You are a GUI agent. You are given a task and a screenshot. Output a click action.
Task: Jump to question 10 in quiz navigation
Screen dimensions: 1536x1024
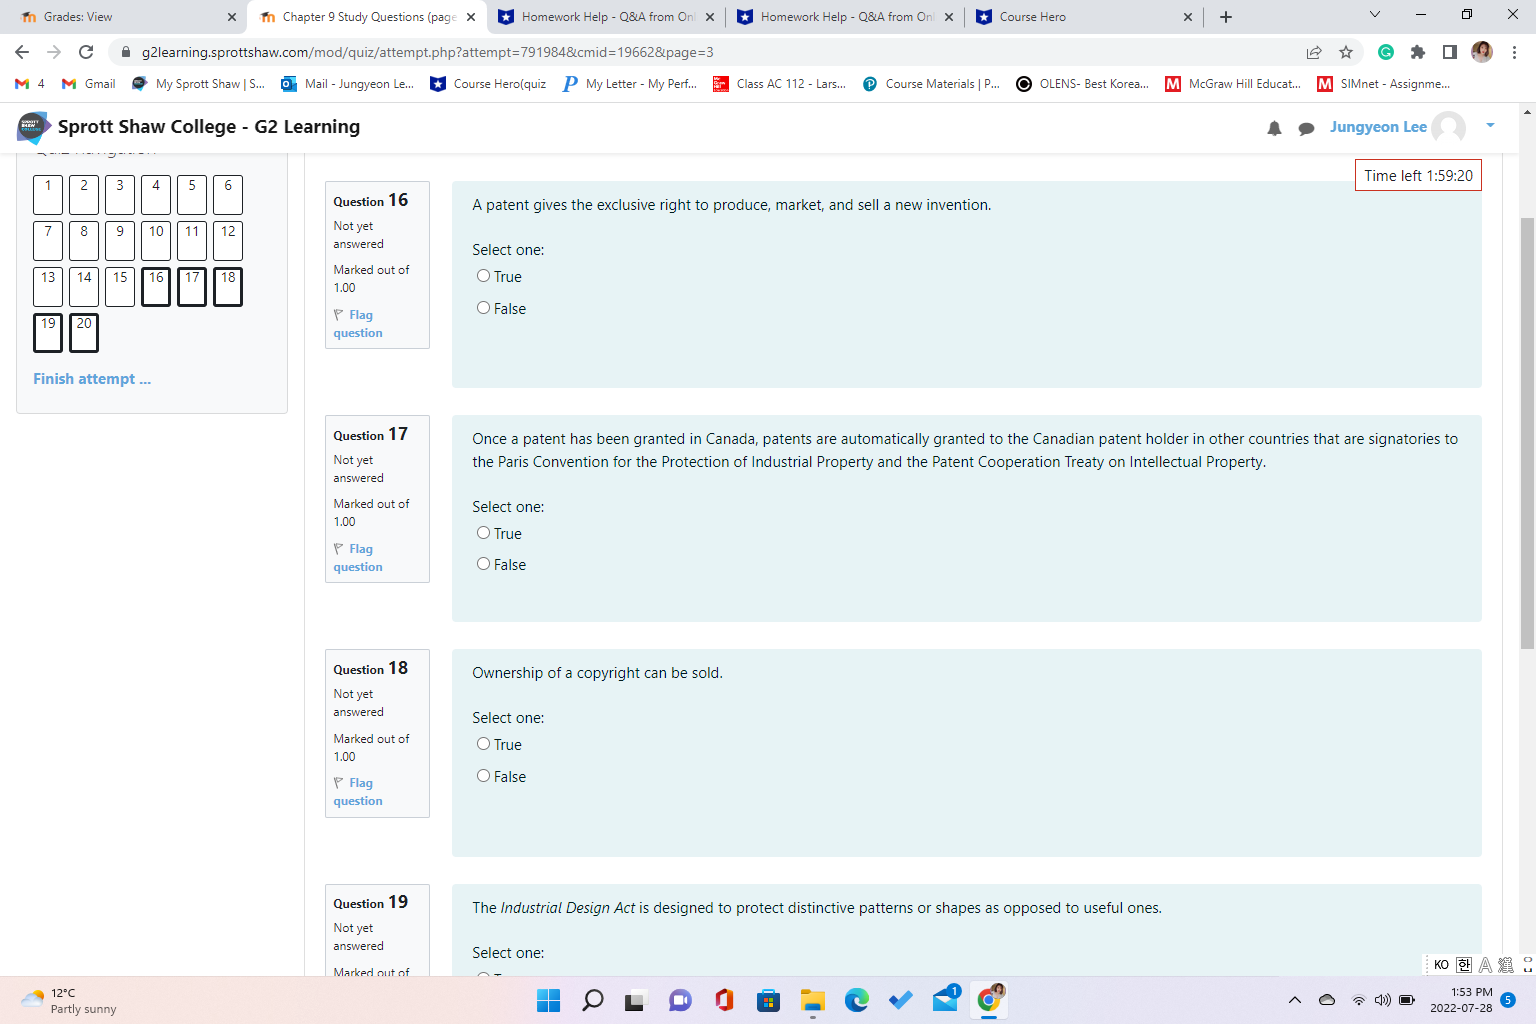click(x=156, y=241)
